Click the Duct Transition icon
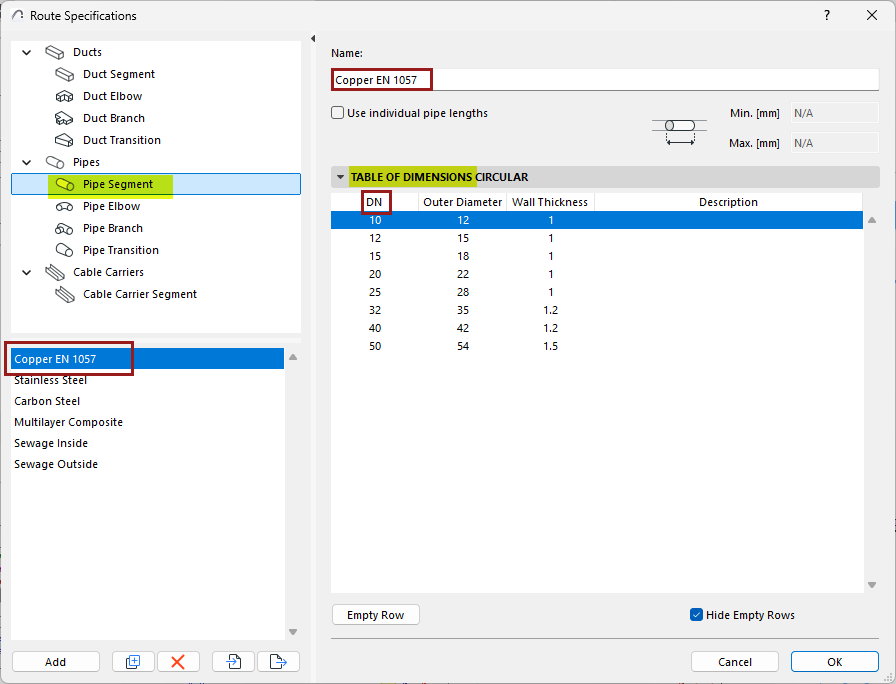The image size is (896, 684). click(x=64, y=141)
